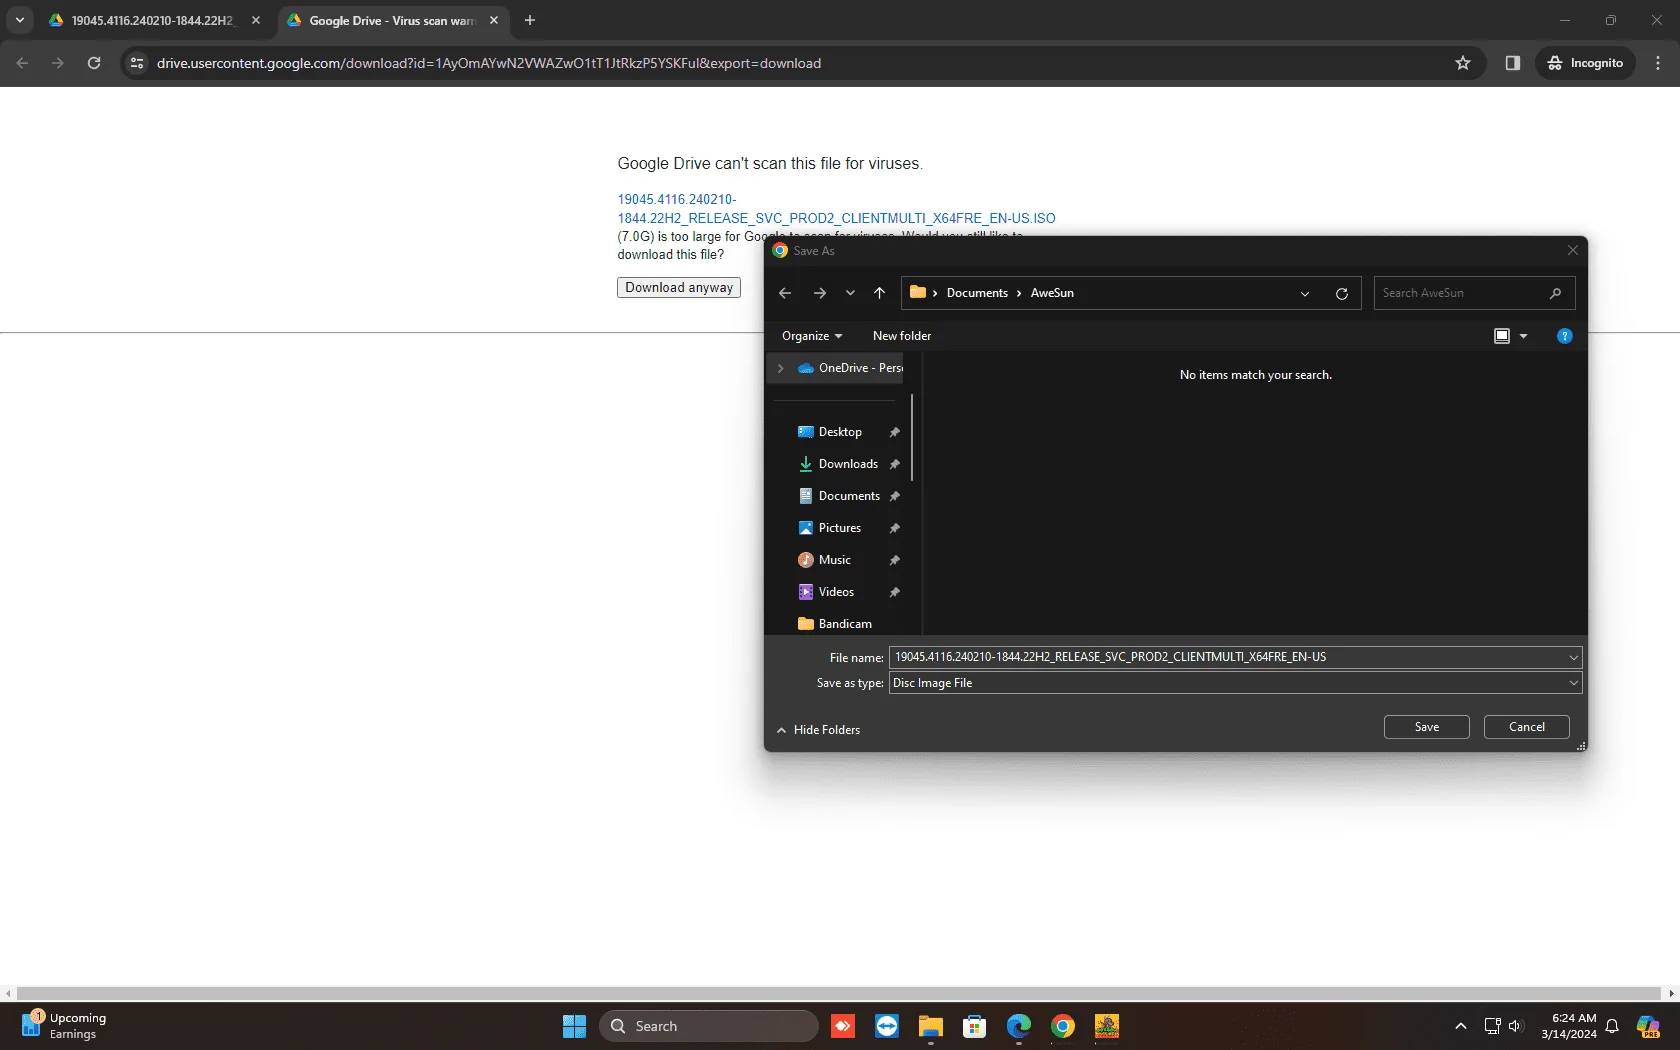Click the Incognito indicator
Screen dimensions: 1680x1050
(x=1585, y=63)
